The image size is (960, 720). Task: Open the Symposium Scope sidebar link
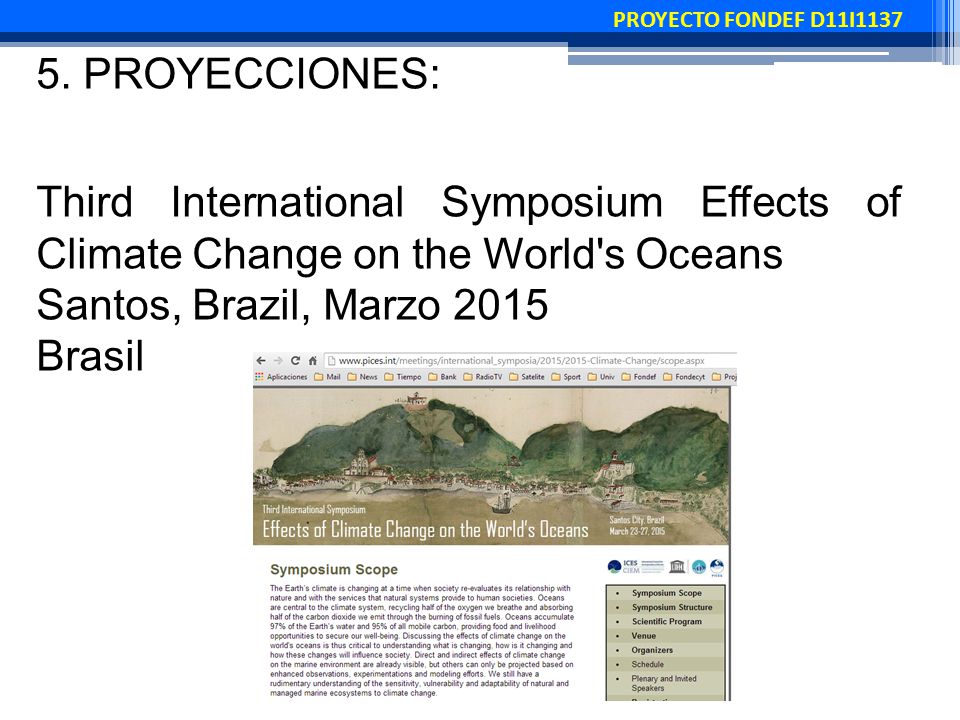667,593
